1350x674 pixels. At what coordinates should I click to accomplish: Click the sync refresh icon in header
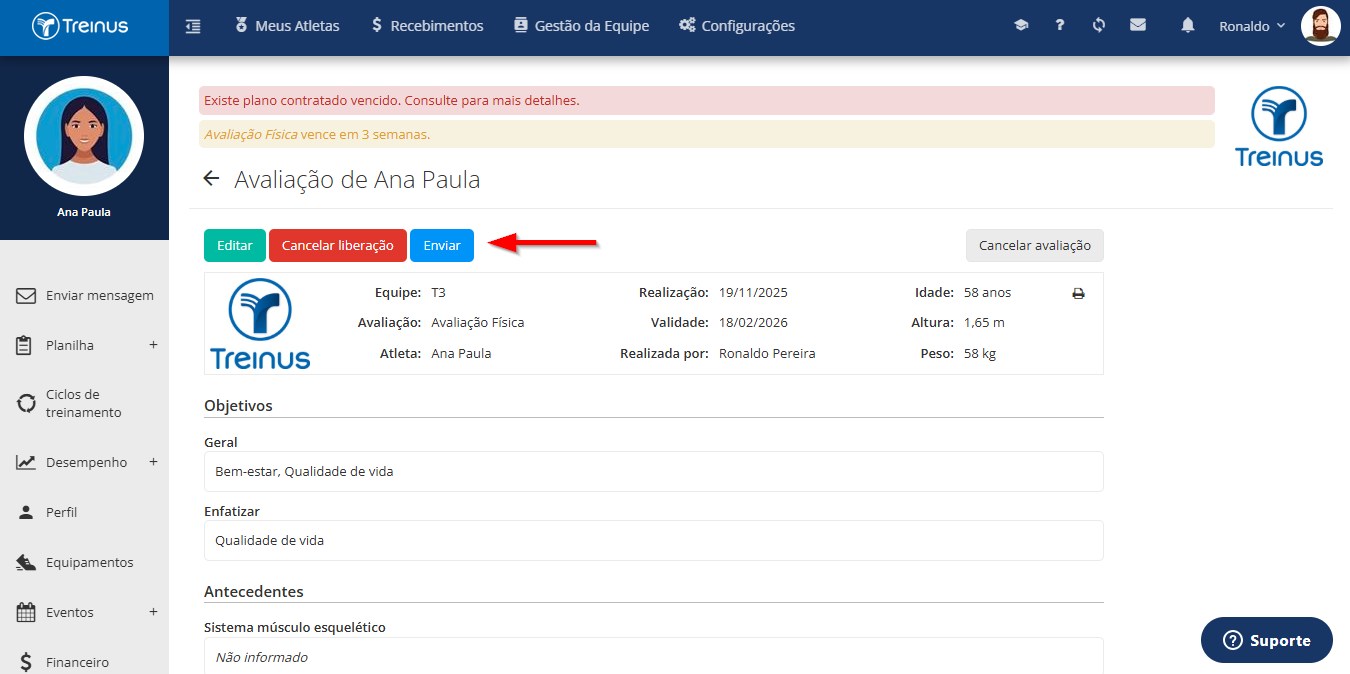(1099, 26)
